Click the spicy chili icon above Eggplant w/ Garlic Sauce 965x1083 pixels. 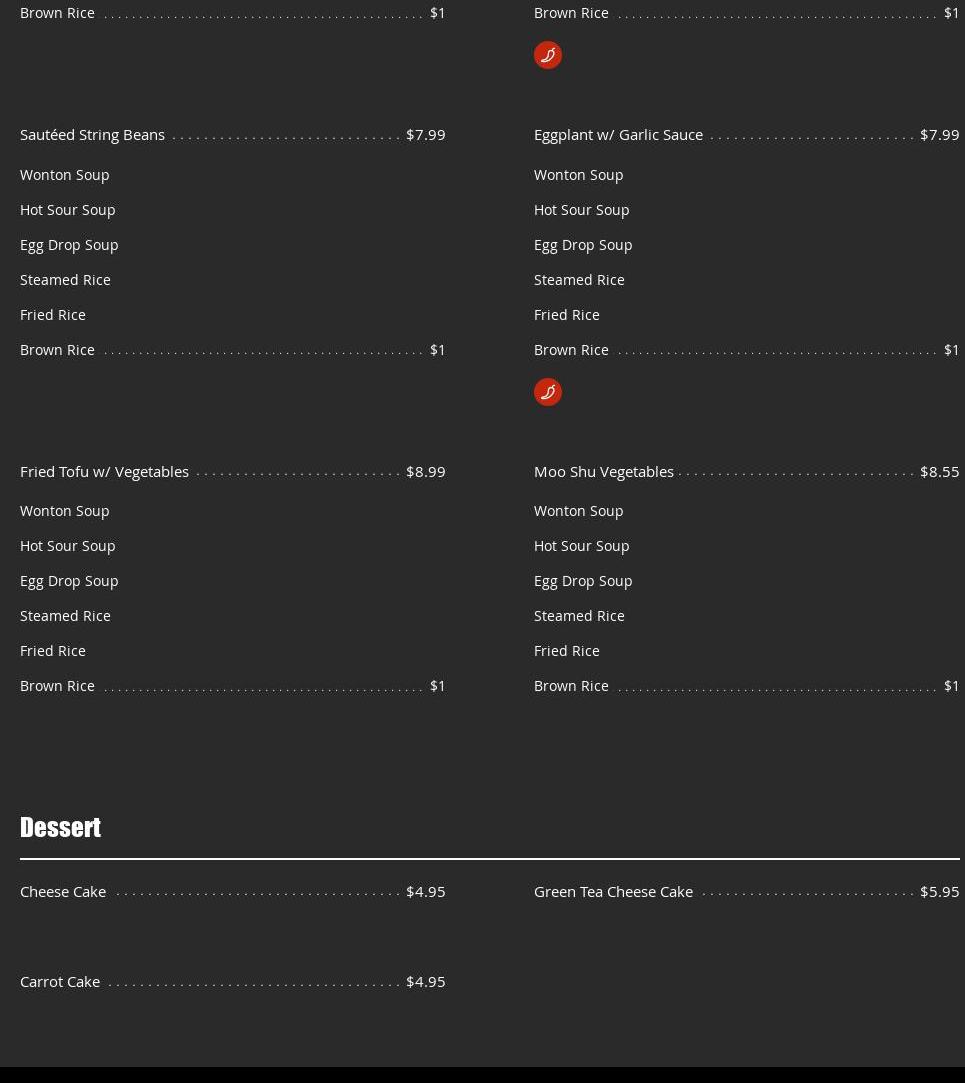[547, 55]
